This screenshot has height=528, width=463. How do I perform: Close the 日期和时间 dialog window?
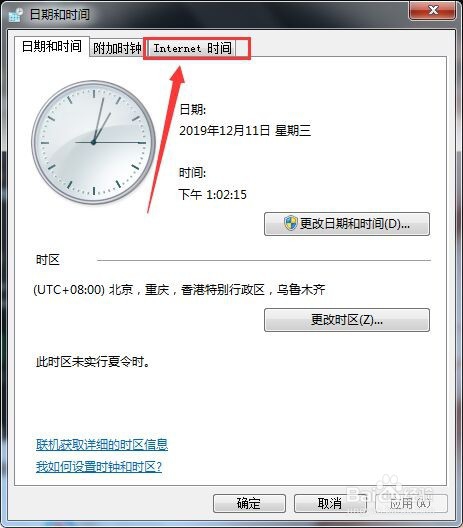[433, 10]
